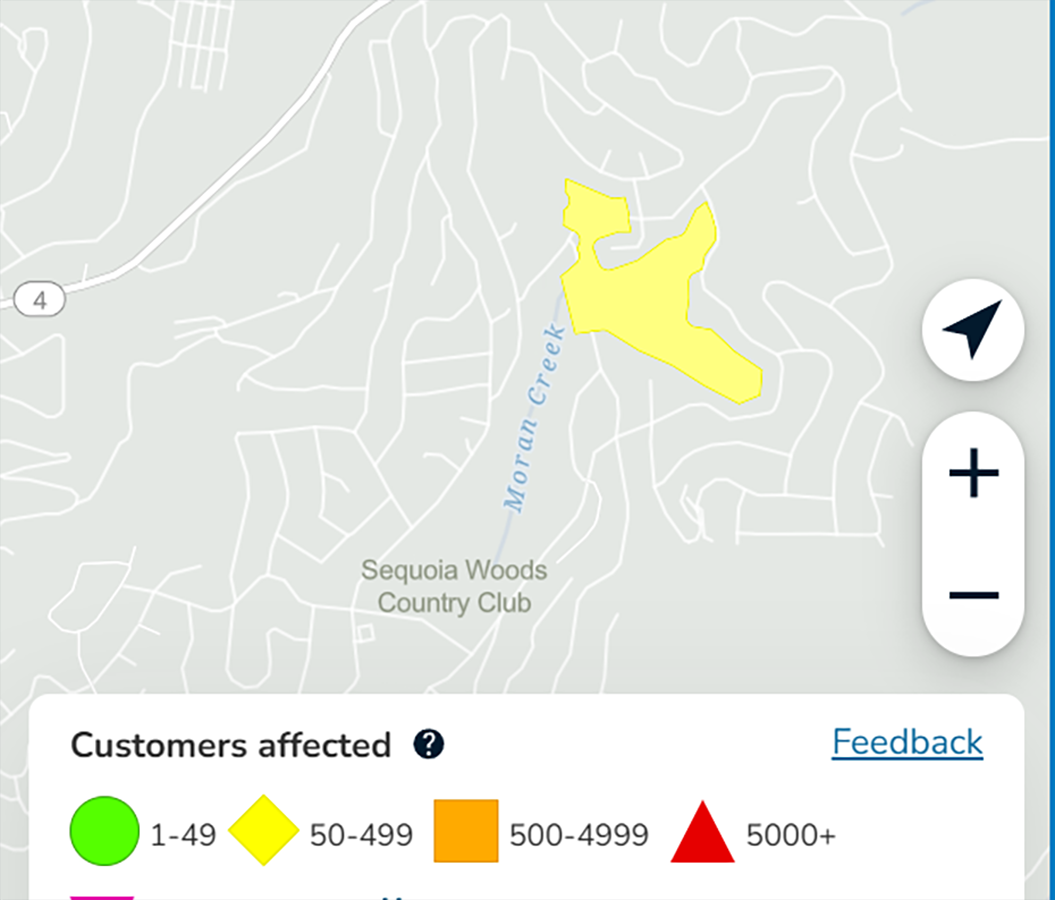Open the Customers affected help icon

click(x=429, y=744)
